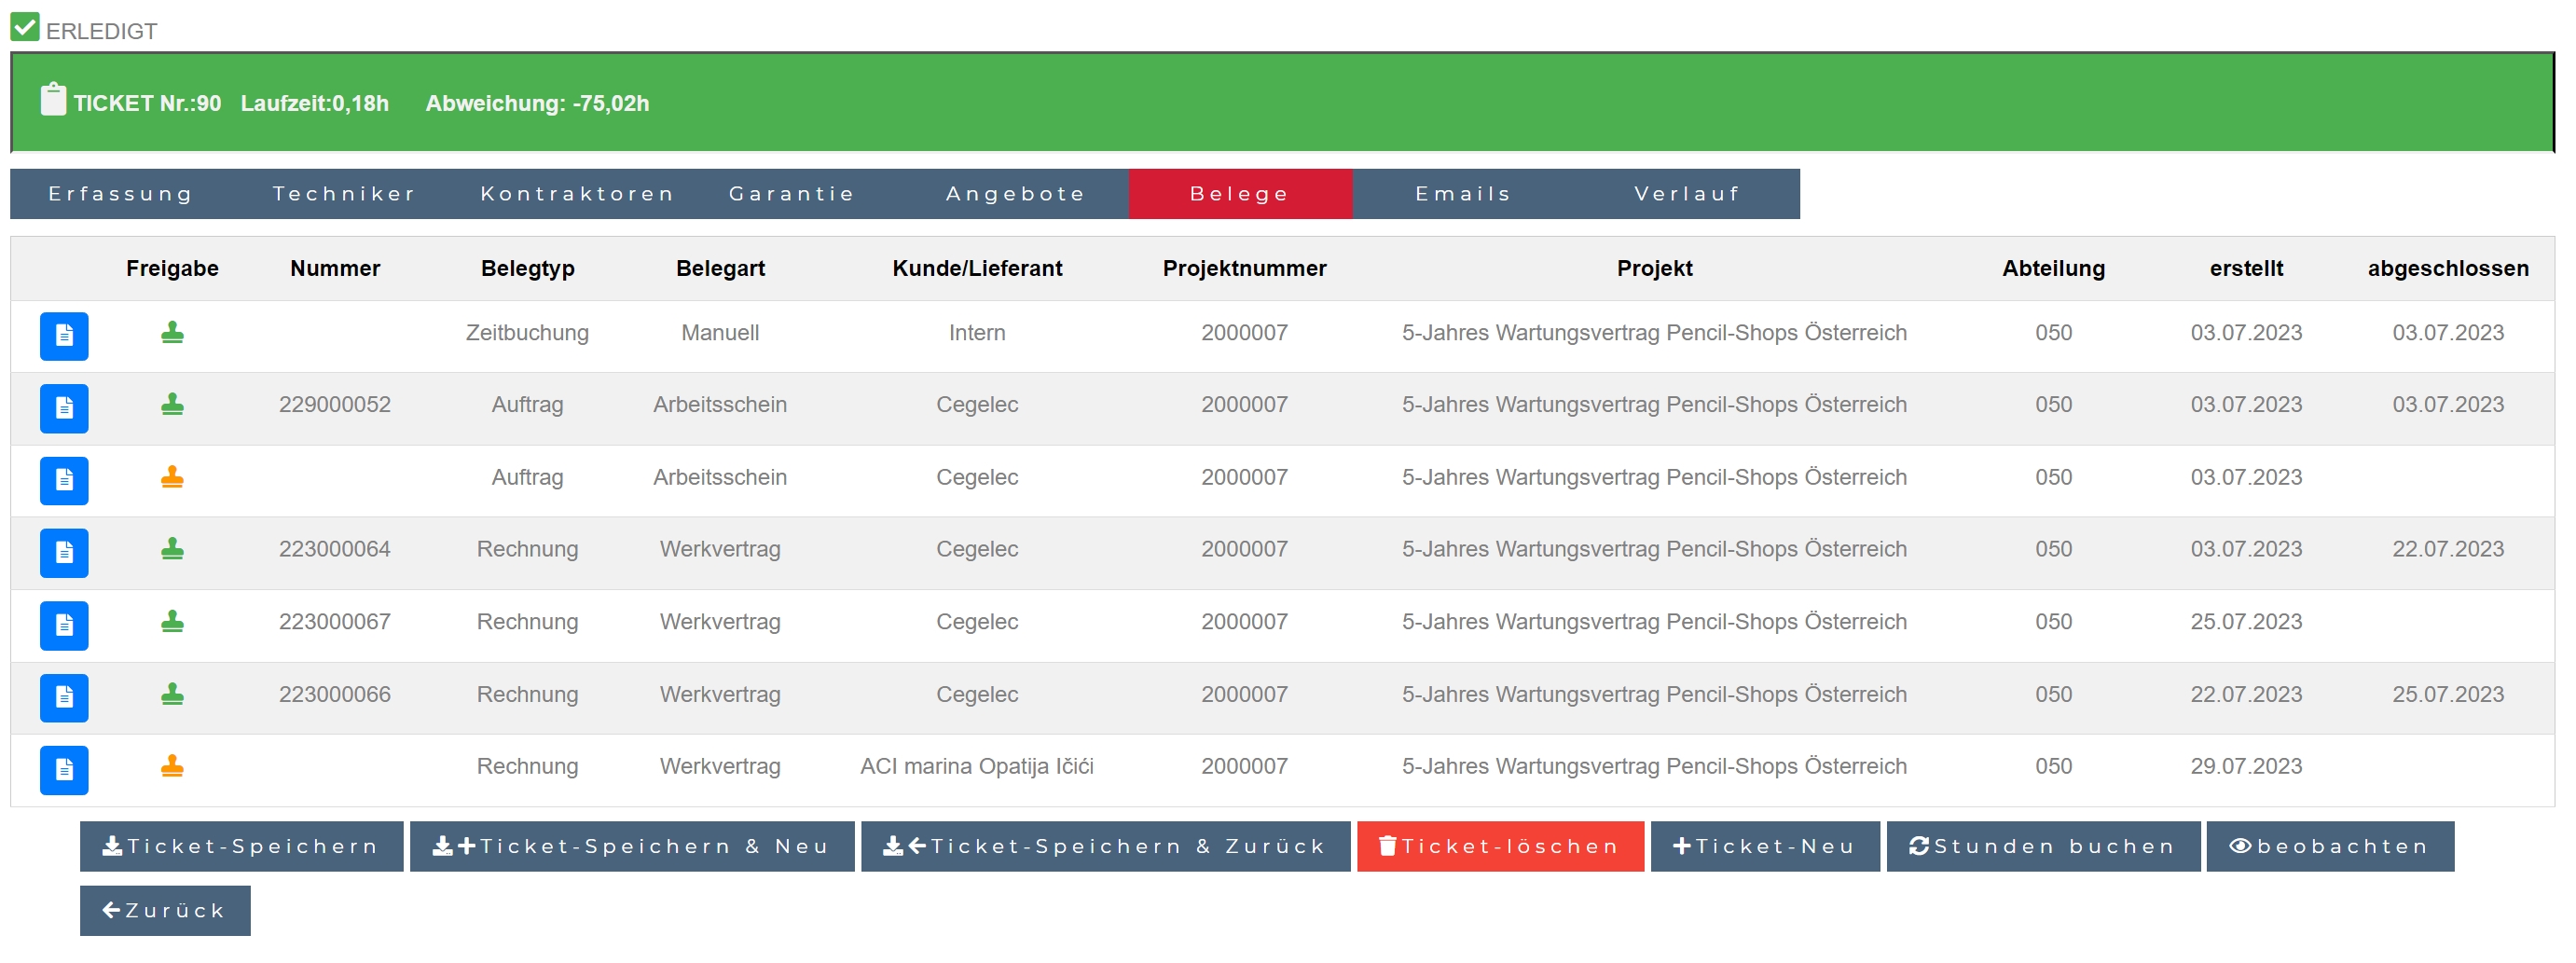Create a new ticket with Ticket-Neu
The image size is (2576, 963).
(x=1765, y=846)
